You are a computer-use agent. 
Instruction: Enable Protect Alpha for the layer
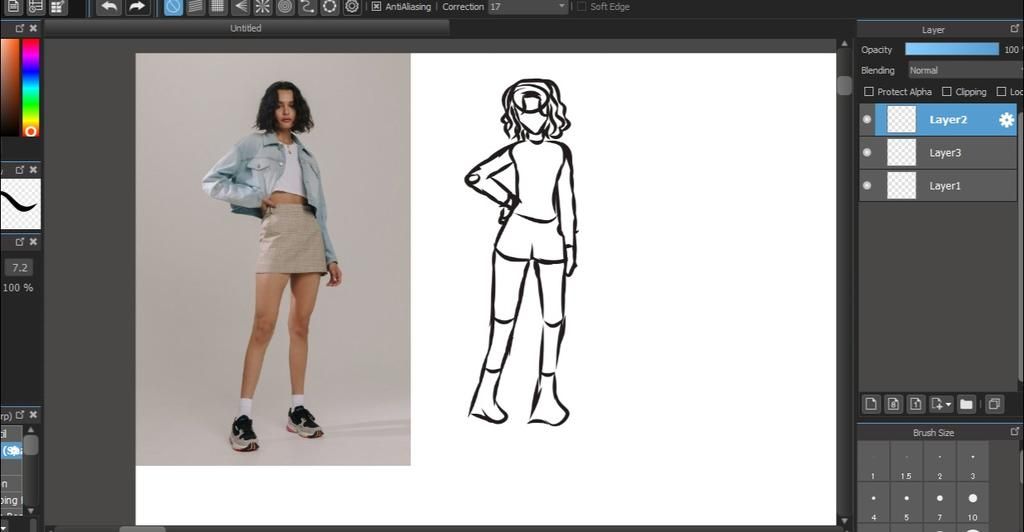pos(869,91)
